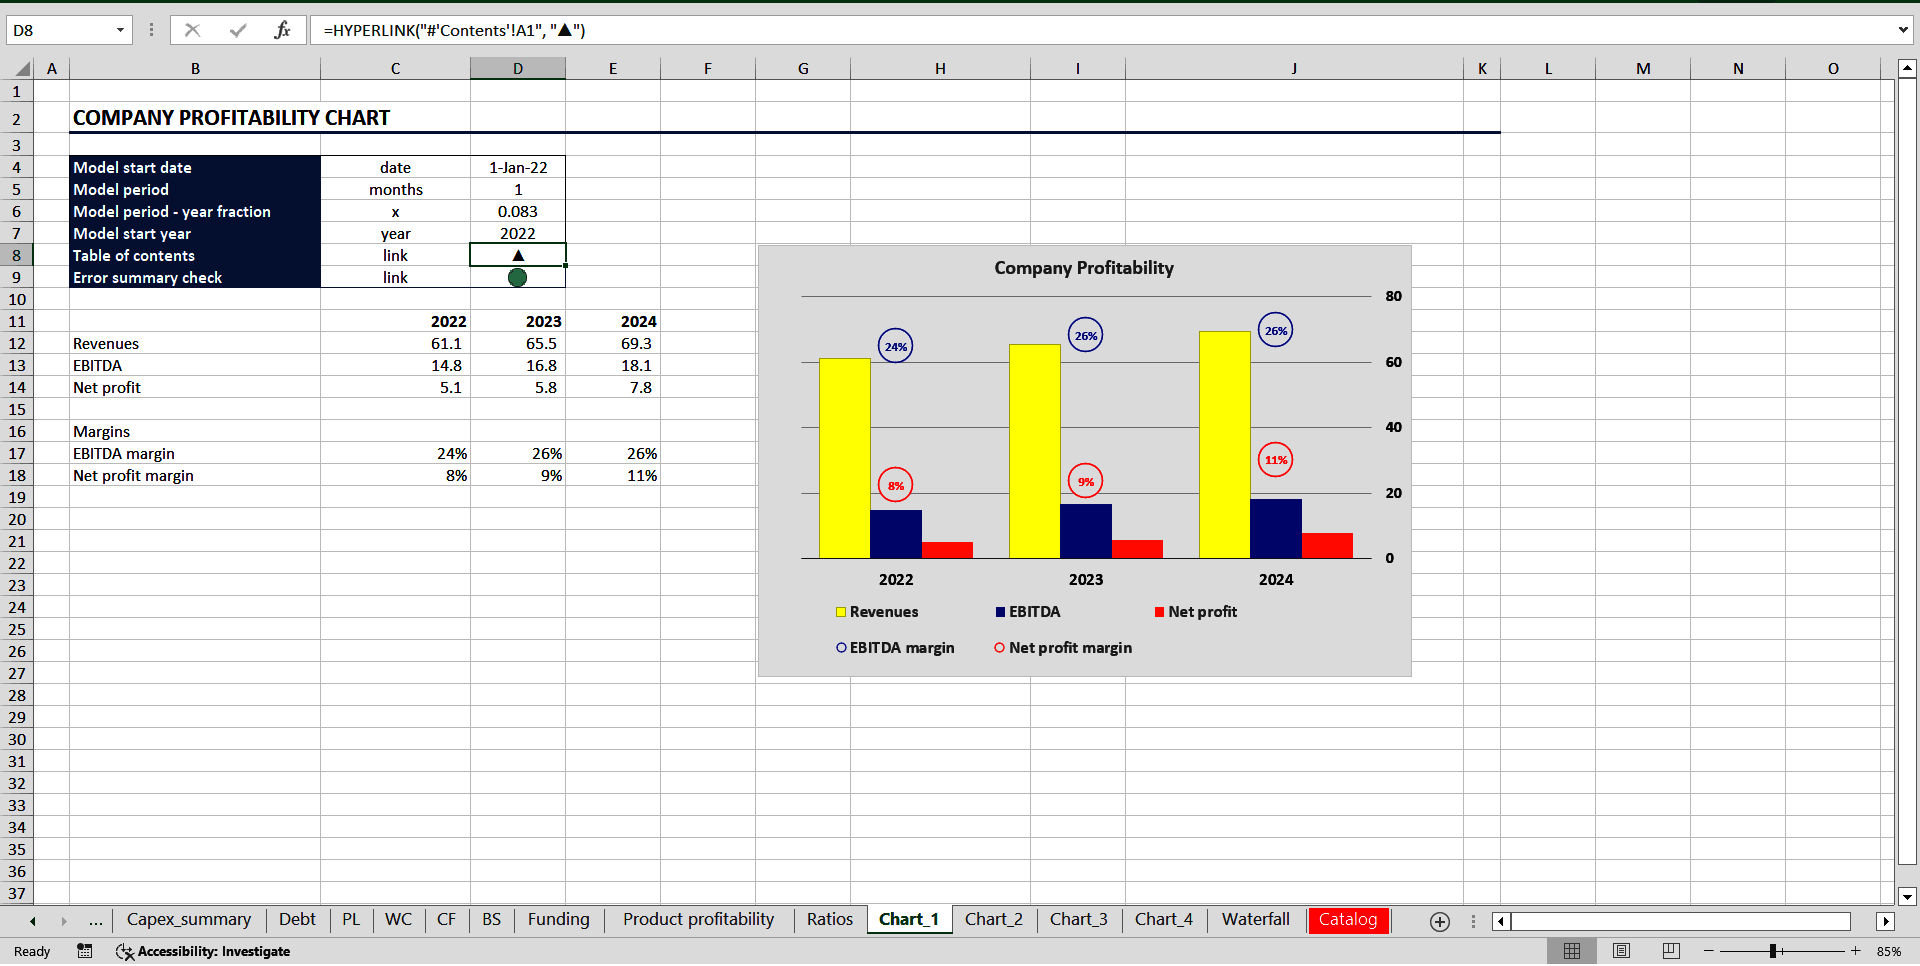
Task: Click the hidden sheets ellipsis
Action: [96, 921]
